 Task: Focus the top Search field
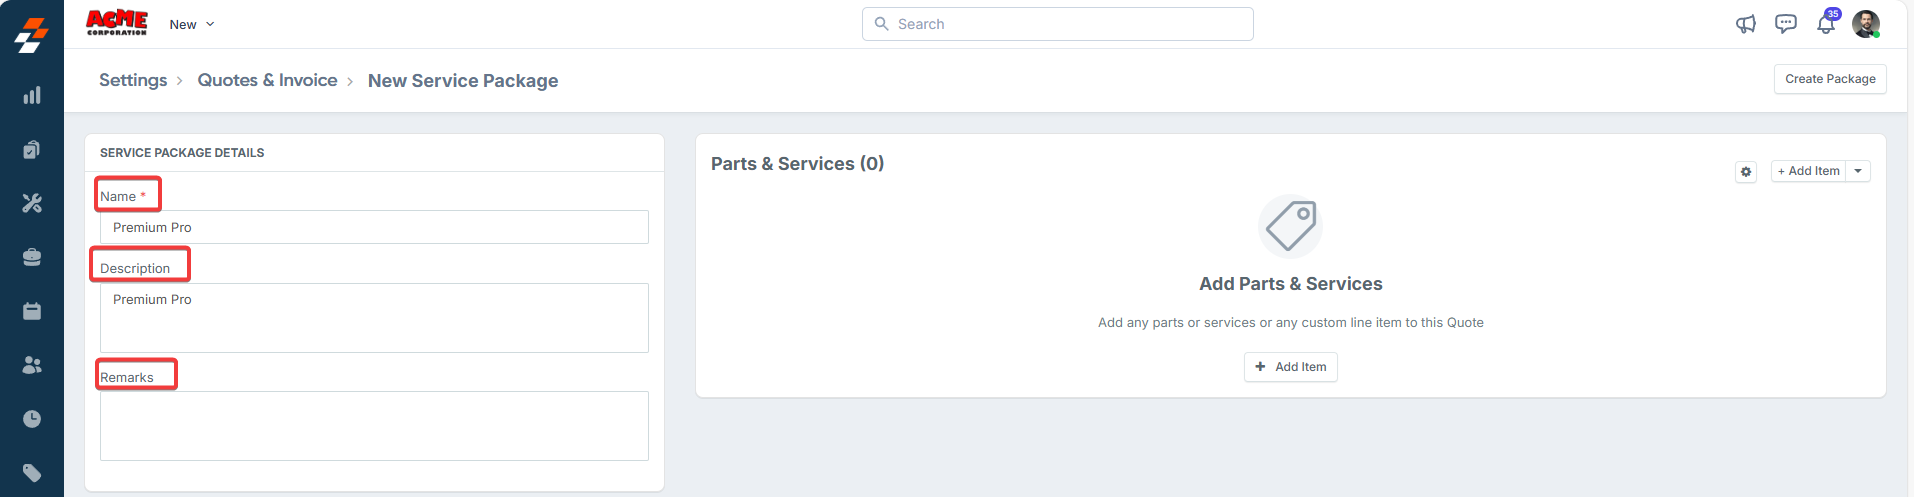pos(1057,24)
